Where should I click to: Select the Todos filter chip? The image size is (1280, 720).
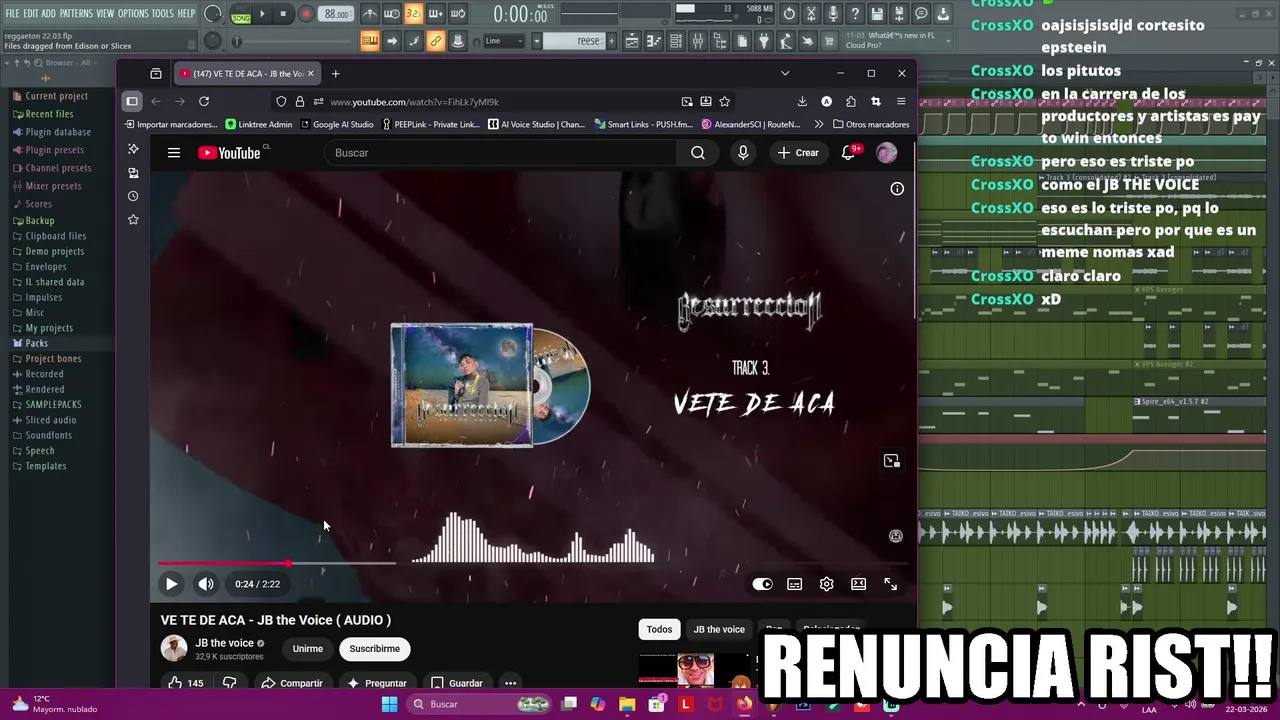pos(659,629)
